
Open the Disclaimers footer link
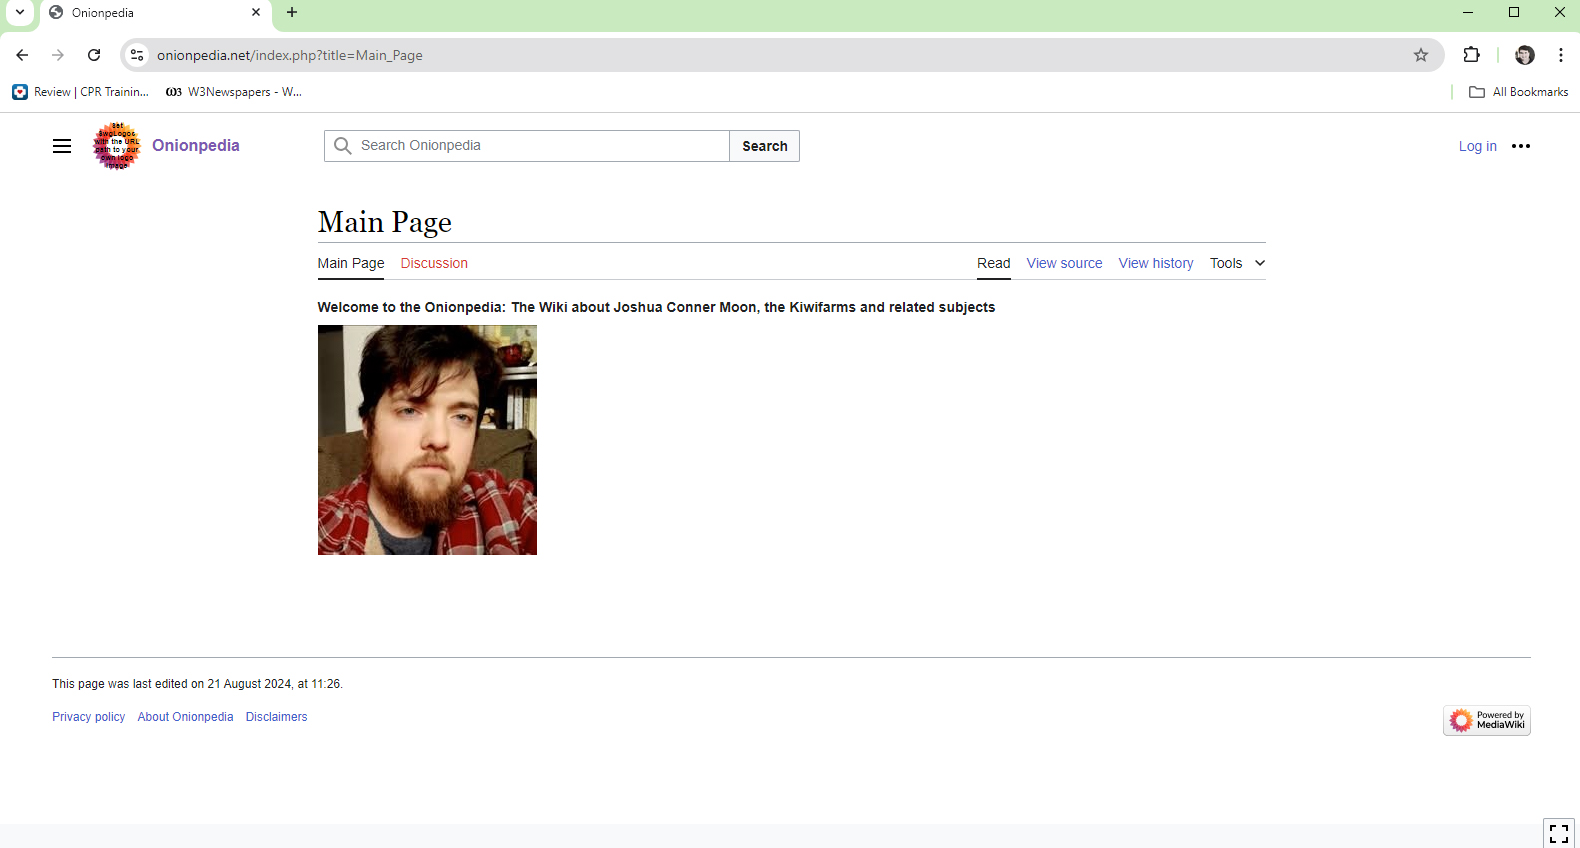pyautogui.click(x=276, y=717)
